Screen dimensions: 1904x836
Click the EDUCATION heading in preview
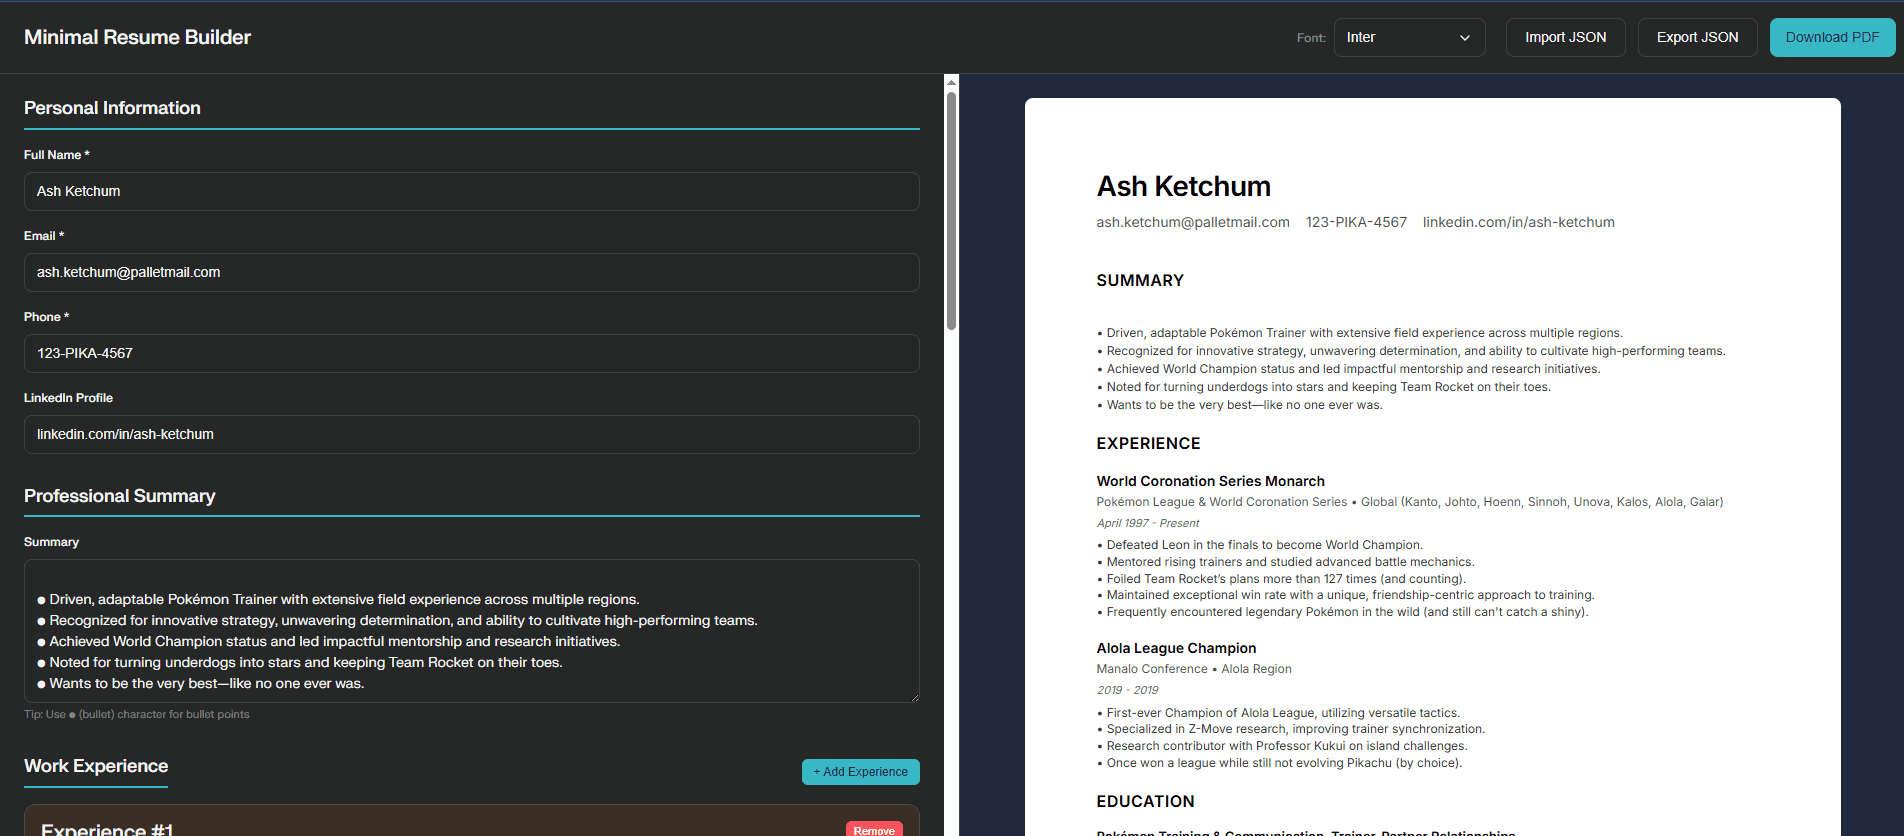point(1145,802)
